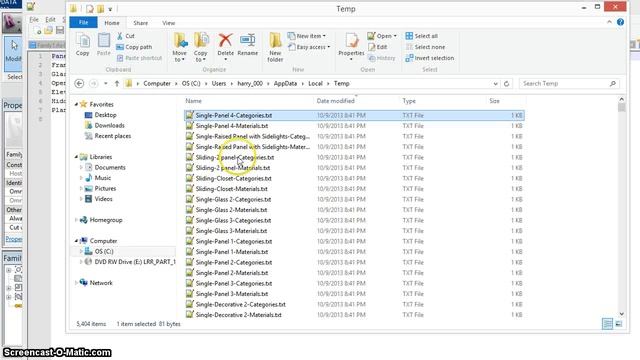Click the History command in ribbon
Screen dimensions: 640x360
[381, 58]
